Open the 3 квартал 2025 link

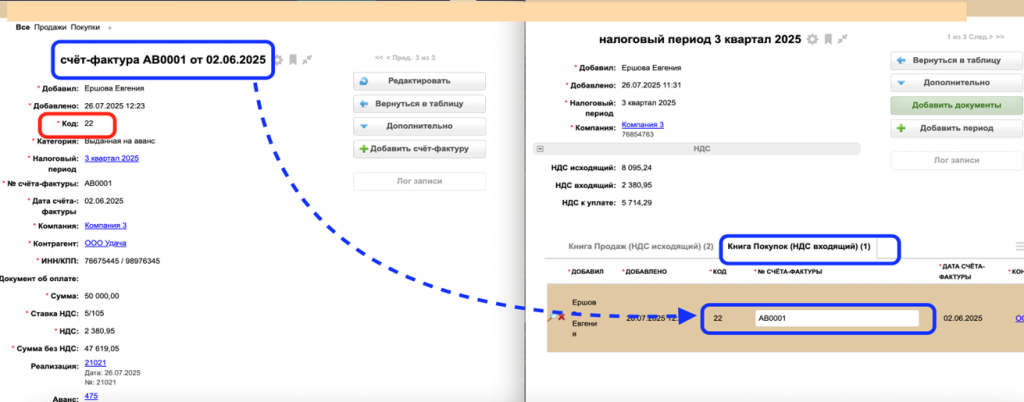pyautogui.click(x=111, y=158)
